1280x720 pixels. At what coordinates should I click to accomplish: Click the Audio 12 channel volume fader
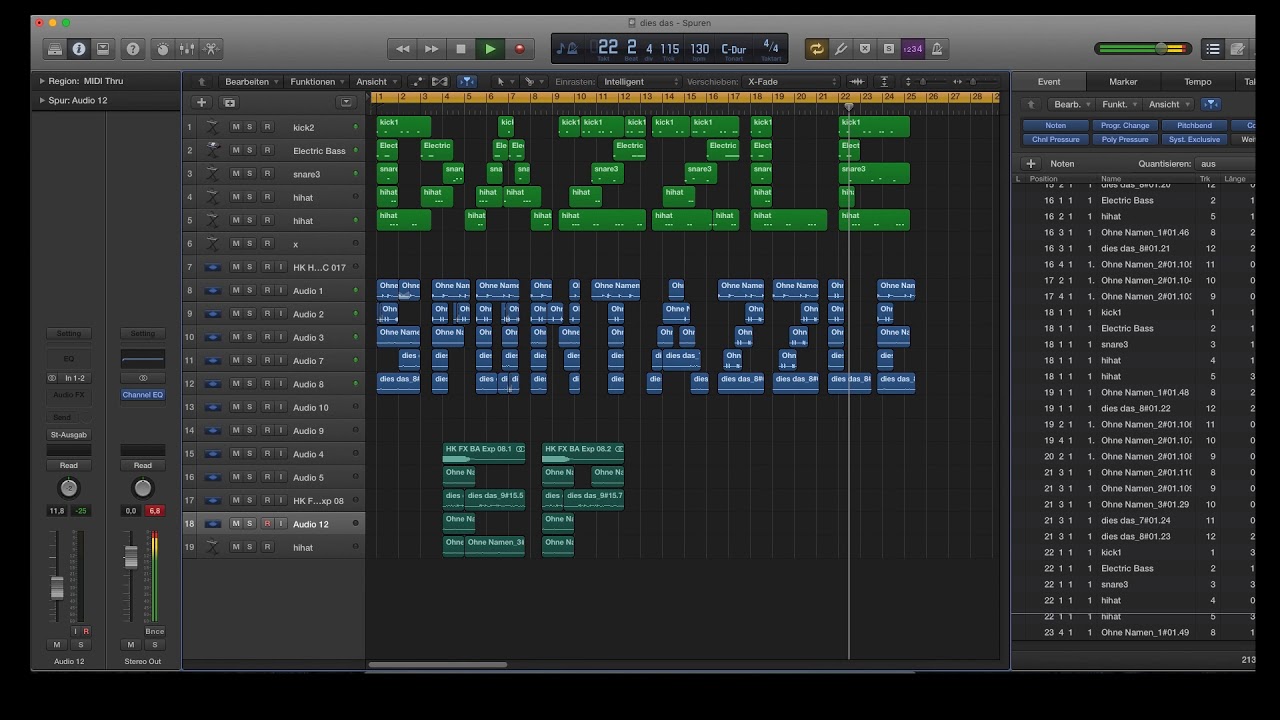pyautogui.click(x=57, y=587)
